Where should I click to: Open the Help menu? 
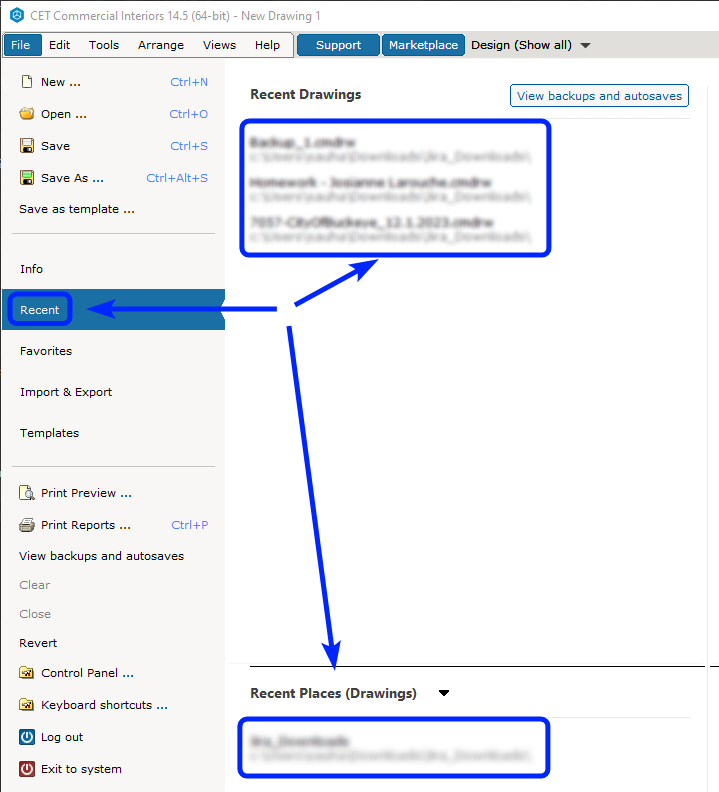click(x=267, y=45)
